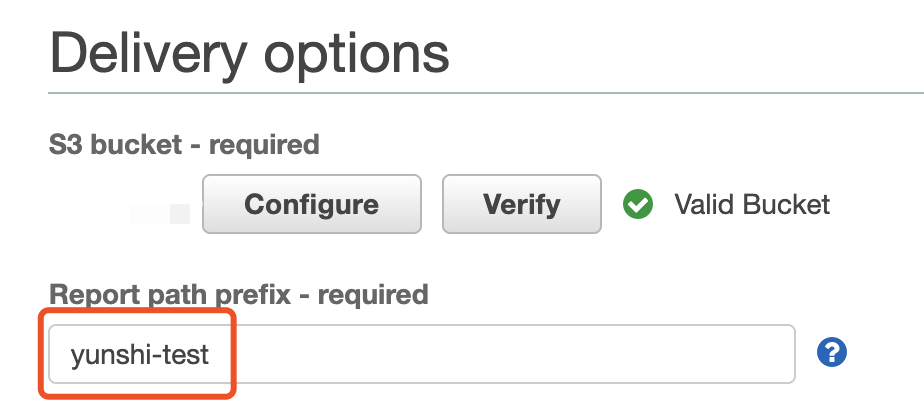Viewport: 924px width, 406px height.
Task: Click the word options in the heading
Action: [357, 57]
